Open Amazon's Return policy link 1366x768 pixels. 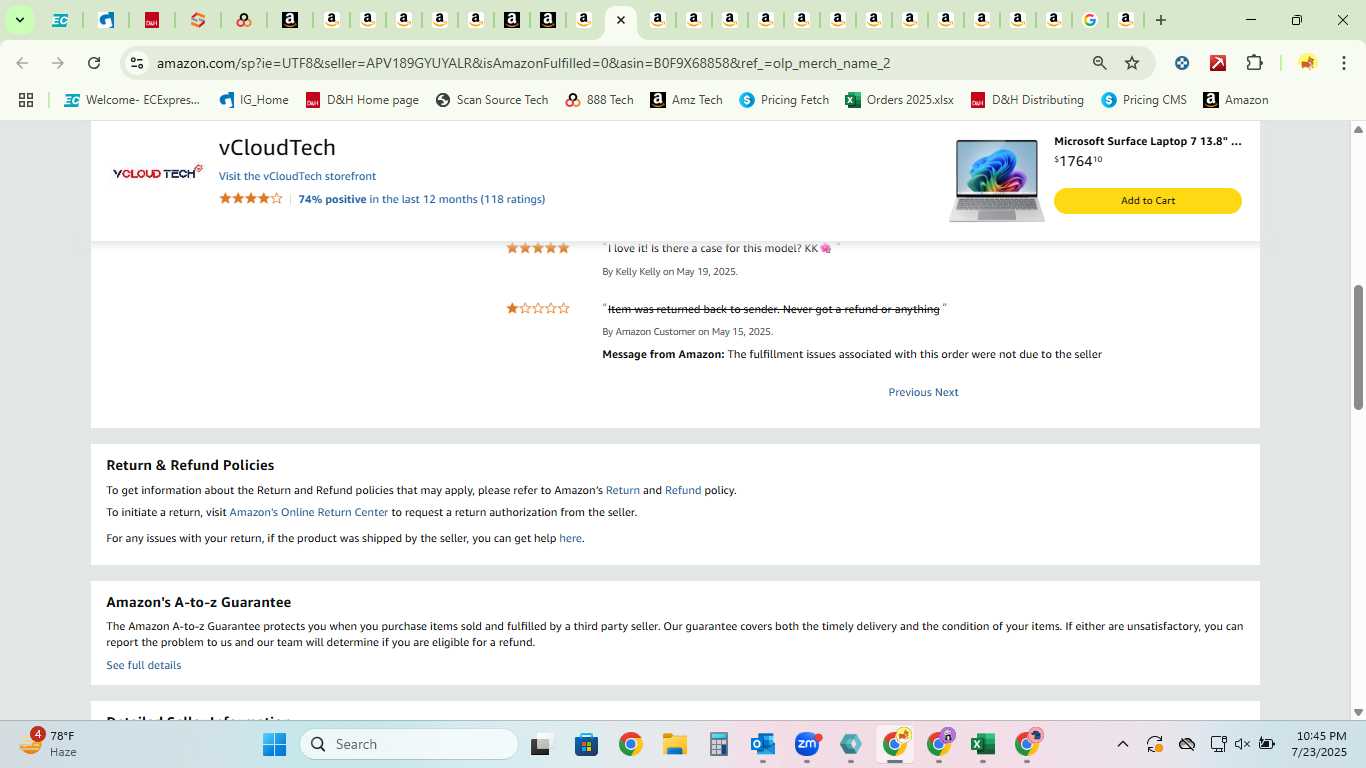[623, 490]
